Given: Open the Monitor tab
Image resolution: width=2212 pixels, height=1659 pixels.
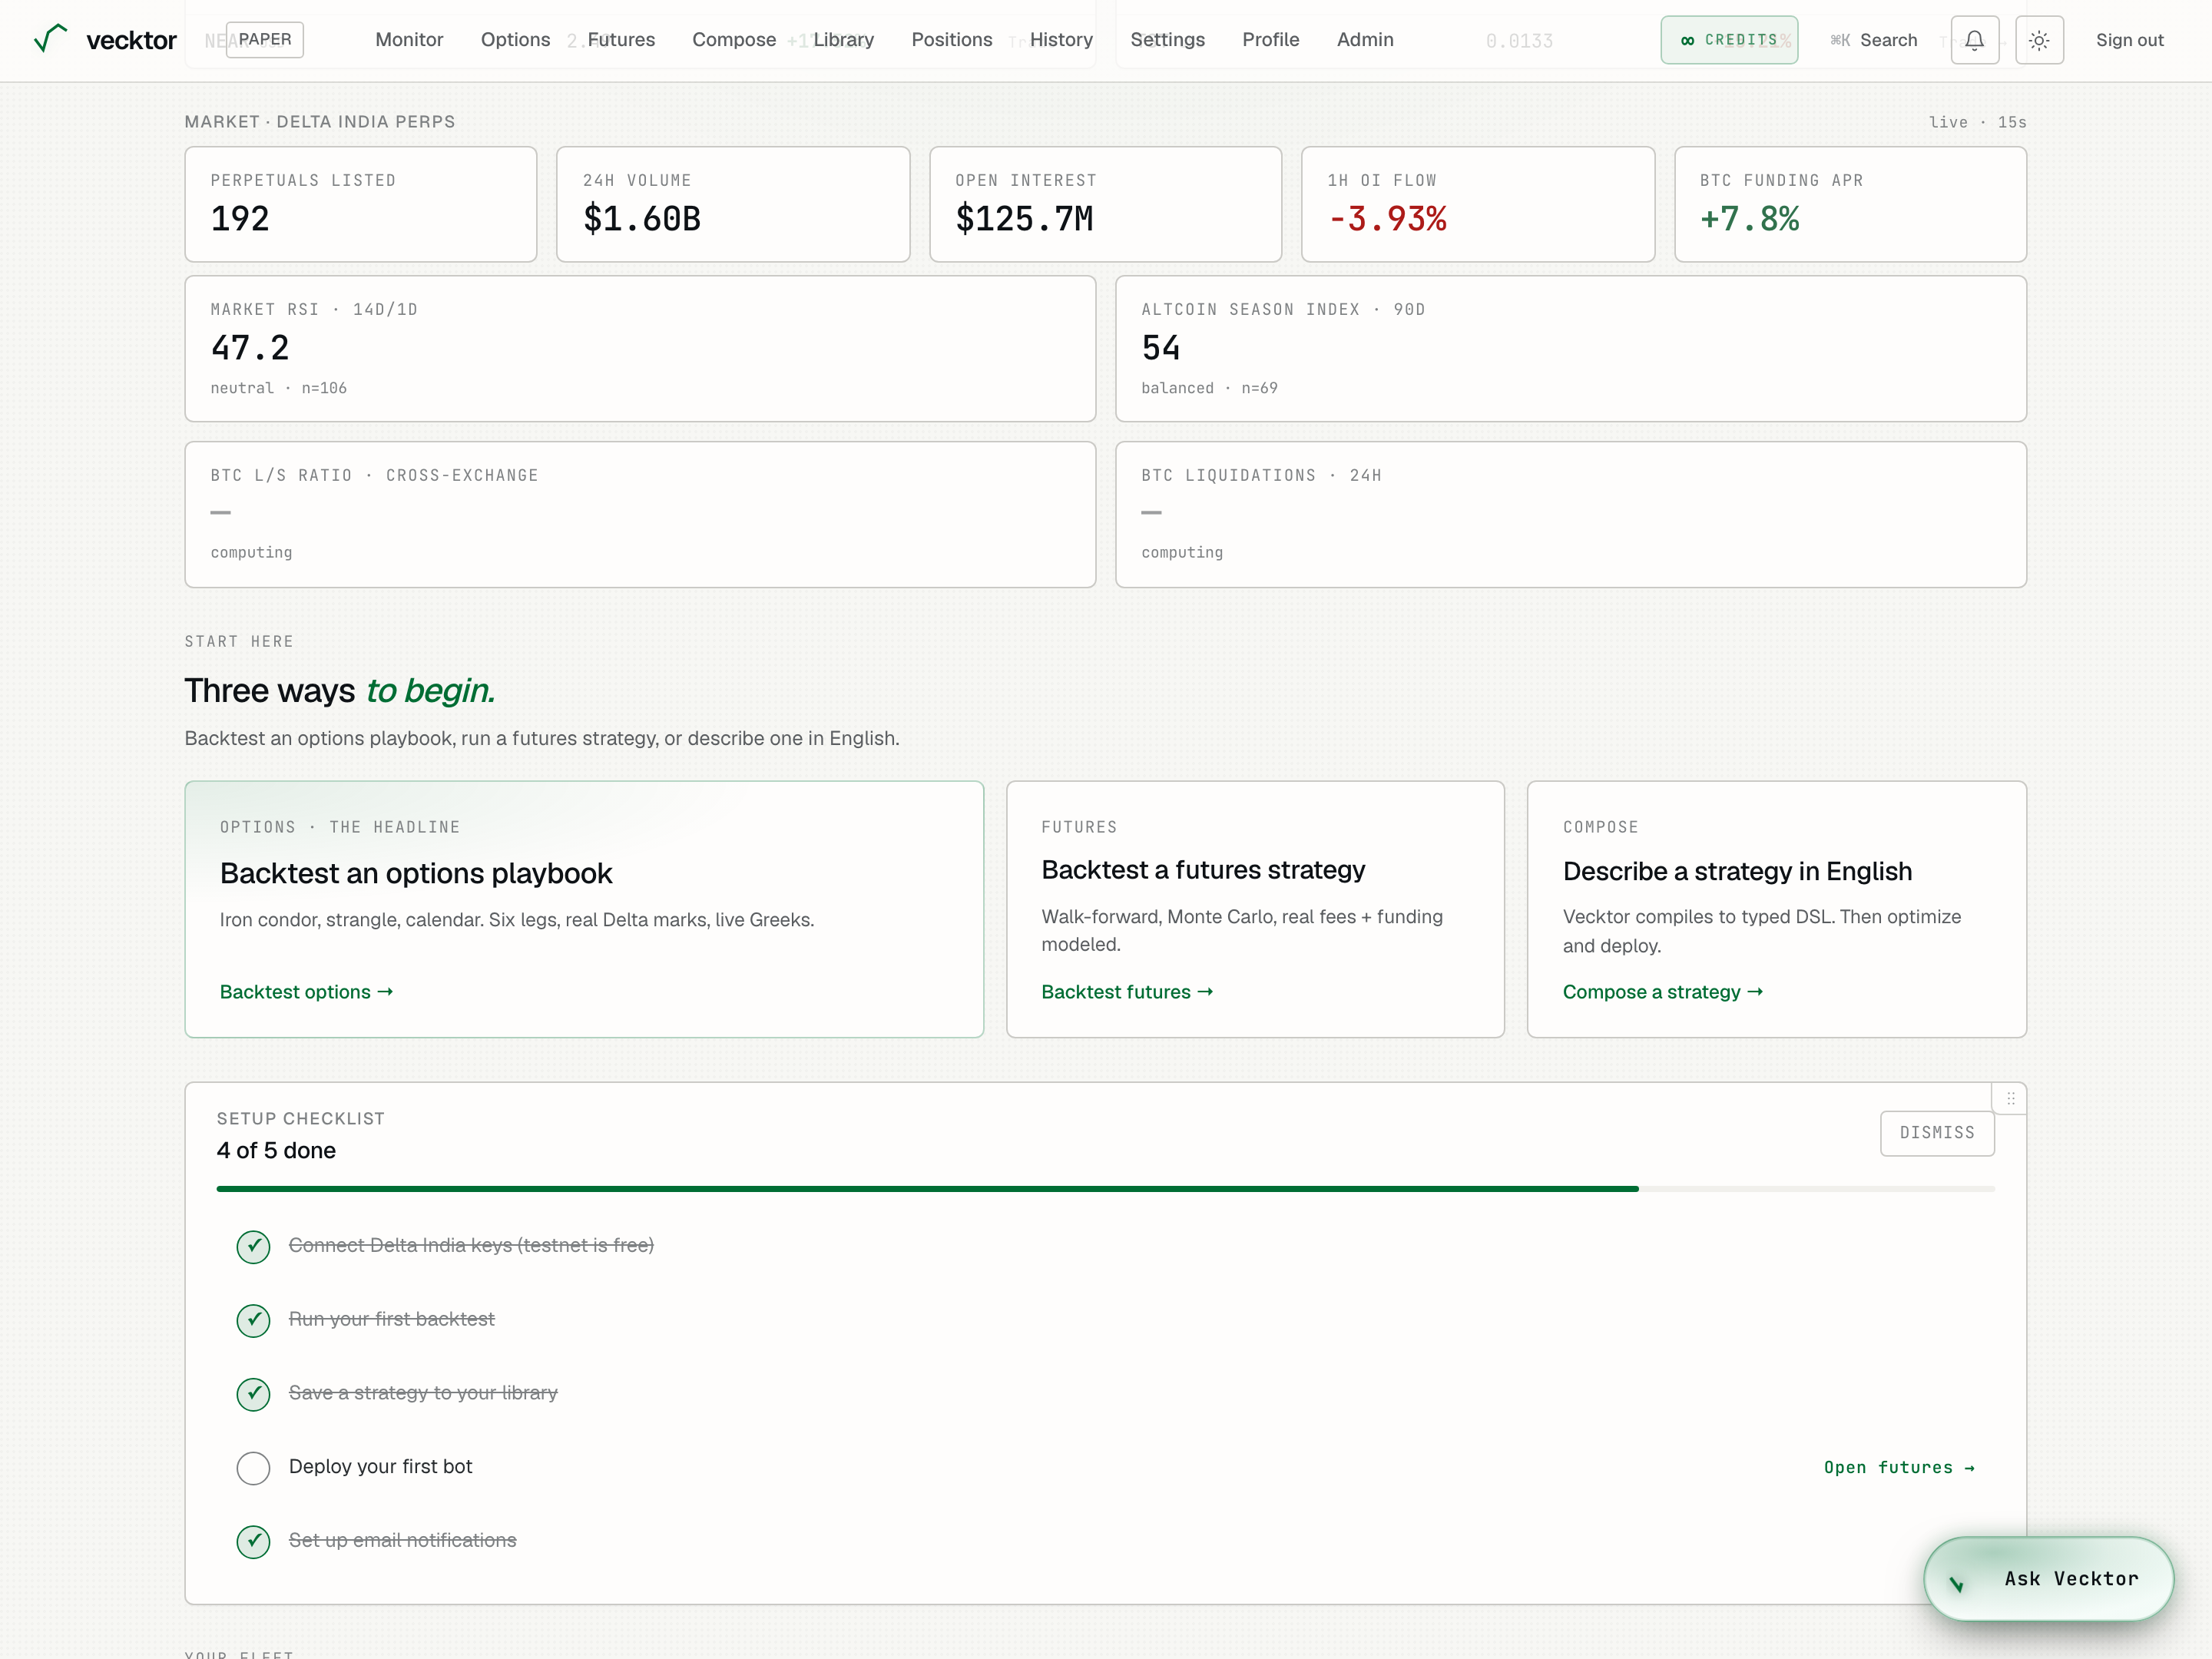Looking at the screenshot, I should (x=409, y=40).
